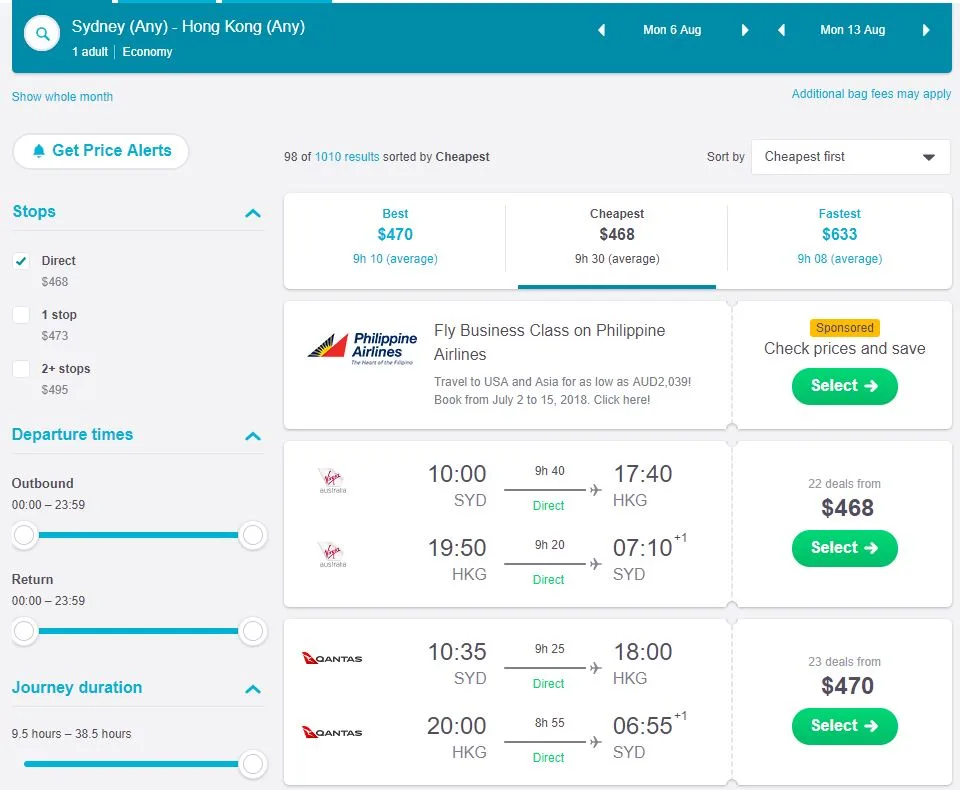Select the $468 Virgin Australia deal
The height and width of the screenshot is (790, 960).
tap(844, 548)
